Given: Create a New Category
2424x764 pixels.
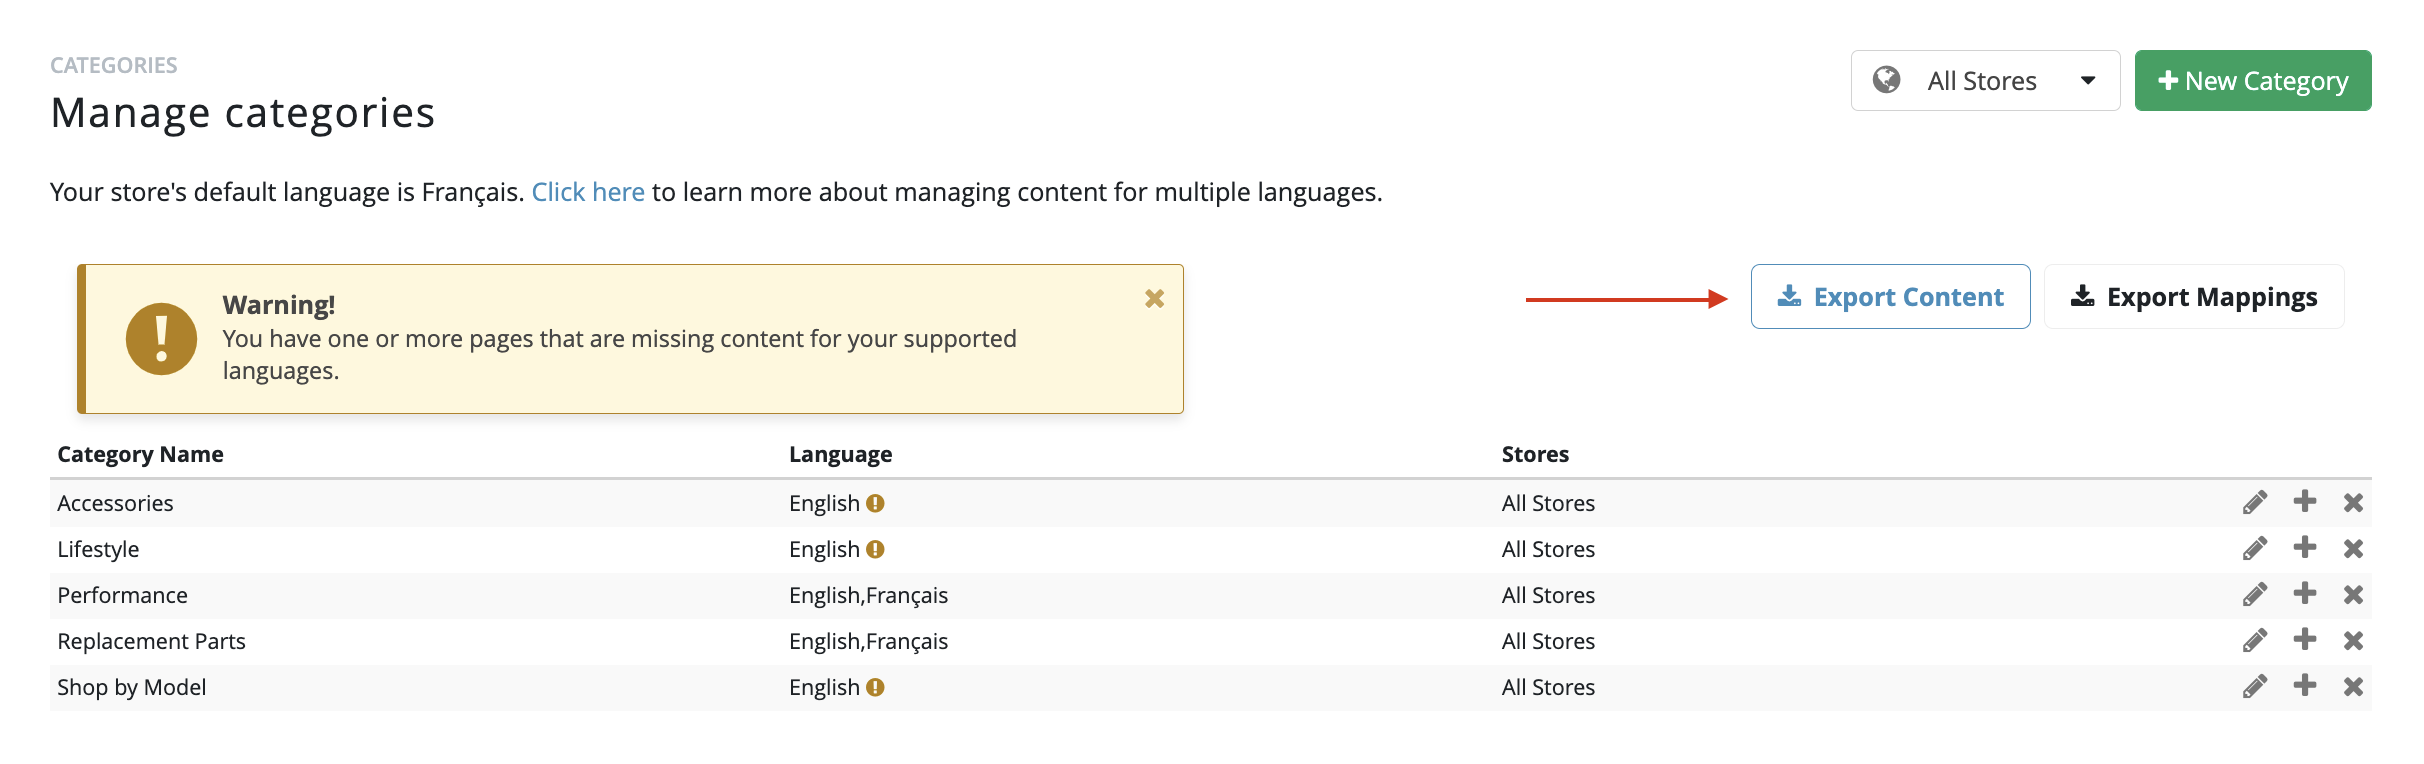Looking at the screenshot, I should point(2253,80).
